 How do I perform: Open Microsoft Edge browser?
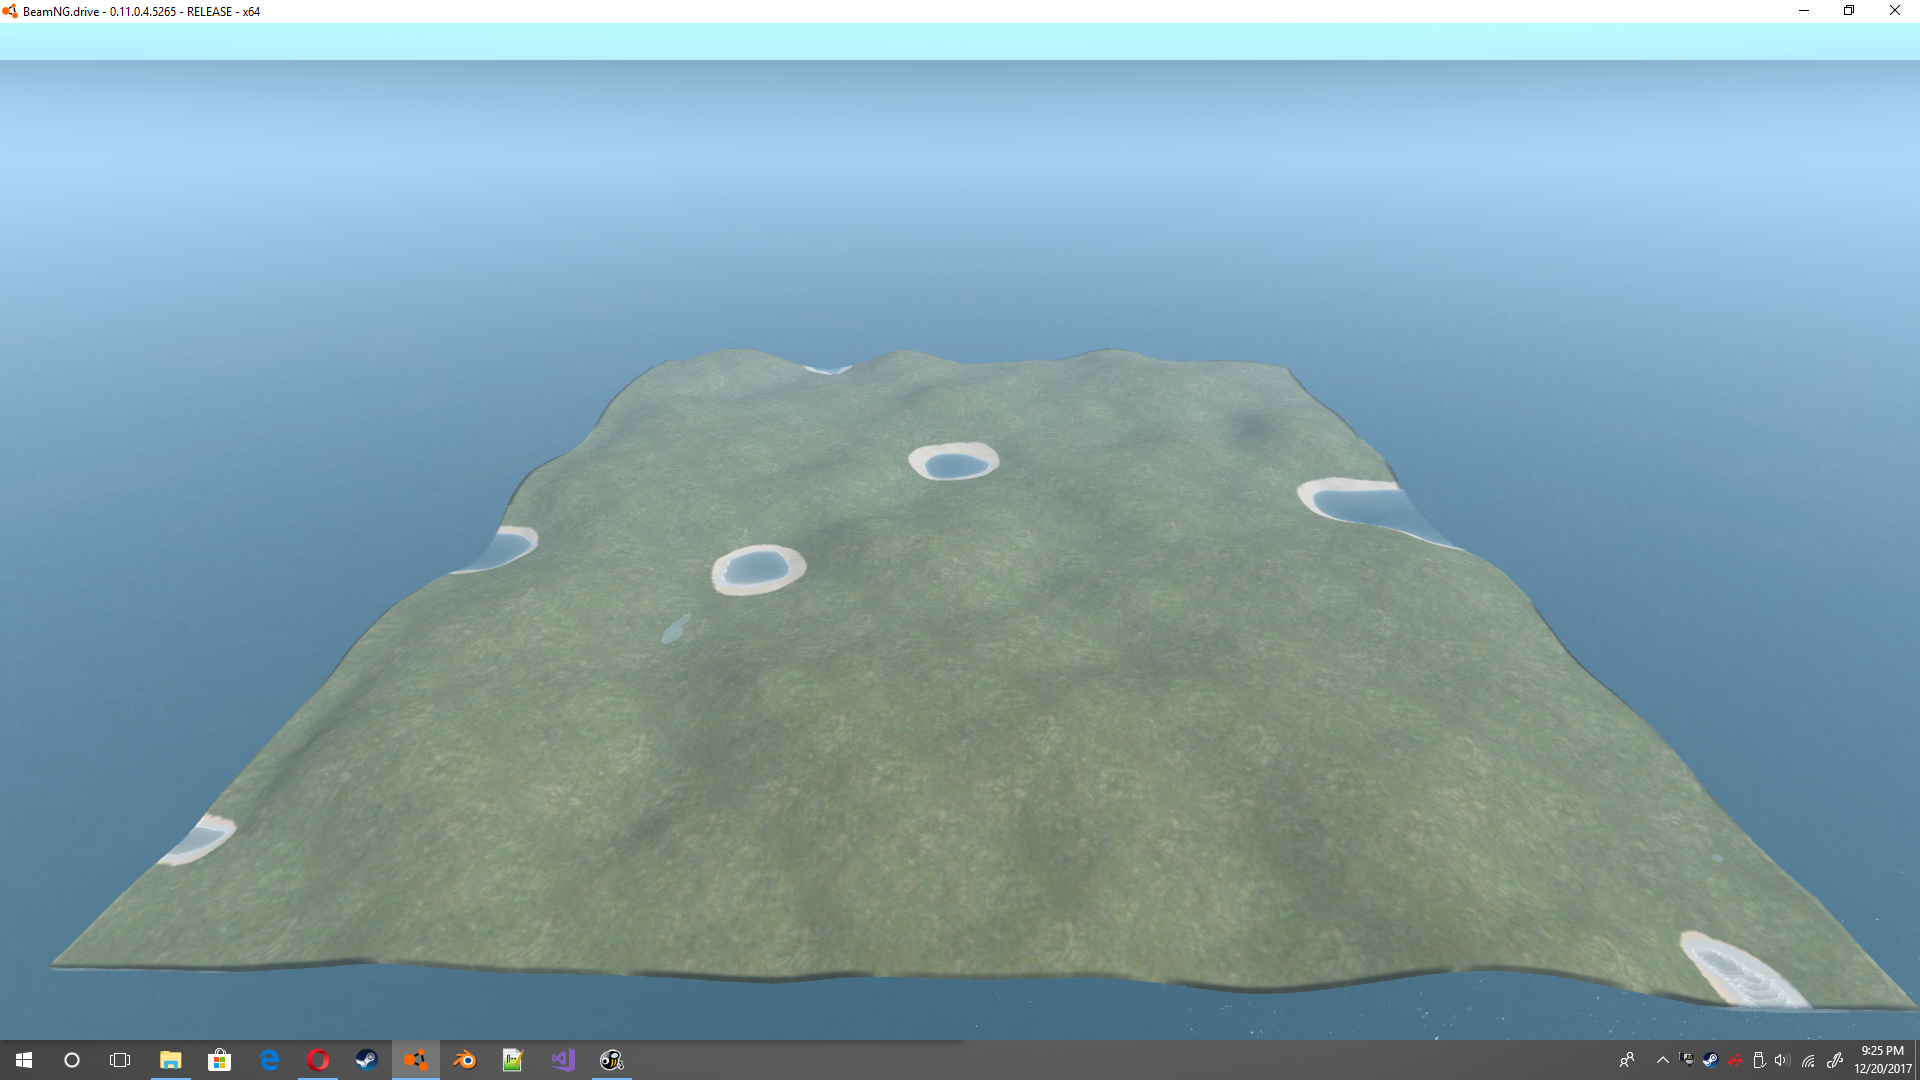point(269,1060)
